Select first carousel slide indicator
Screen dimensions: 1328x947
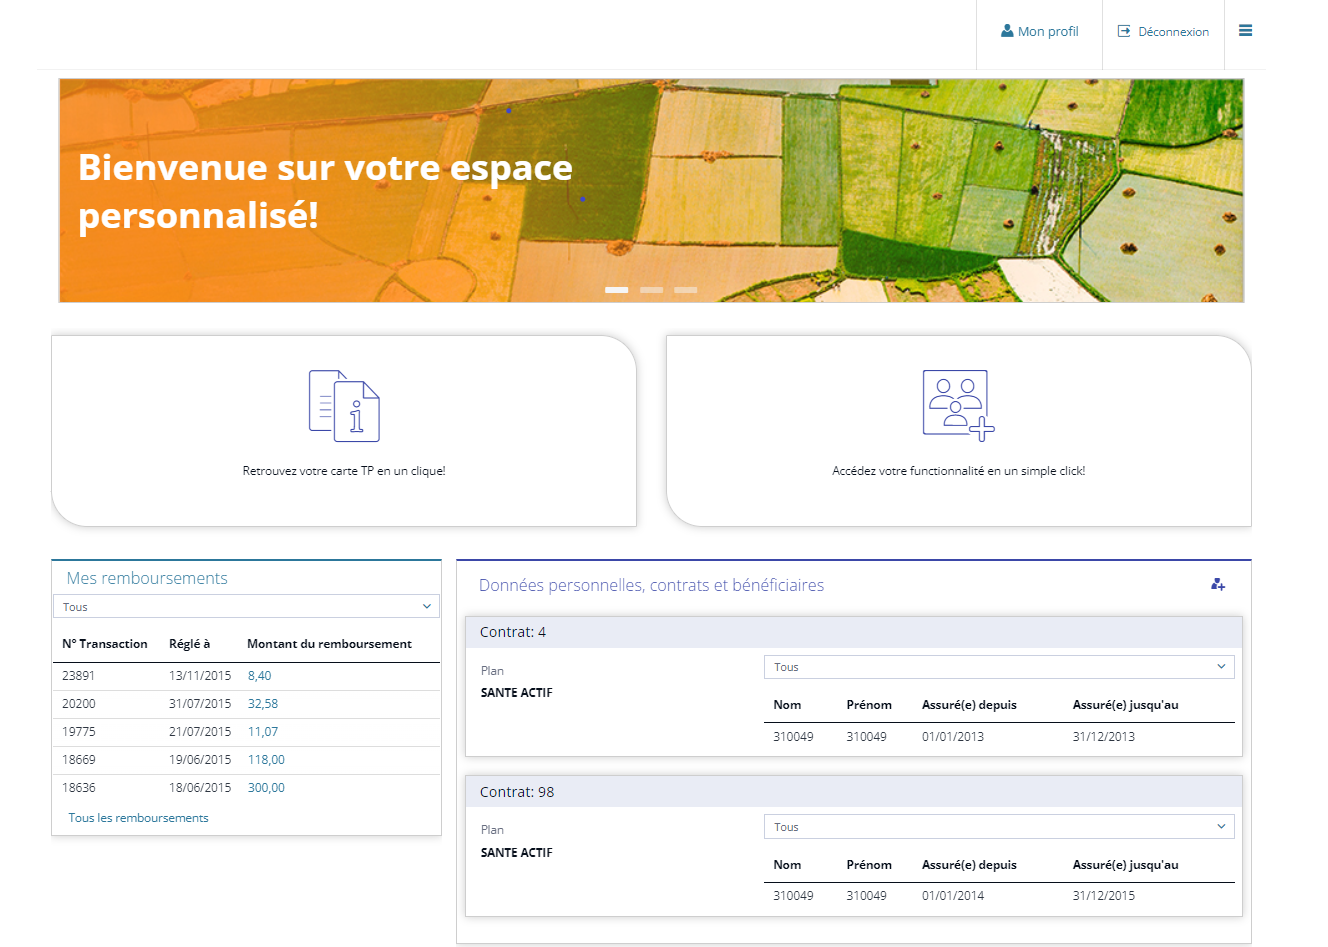617,290
